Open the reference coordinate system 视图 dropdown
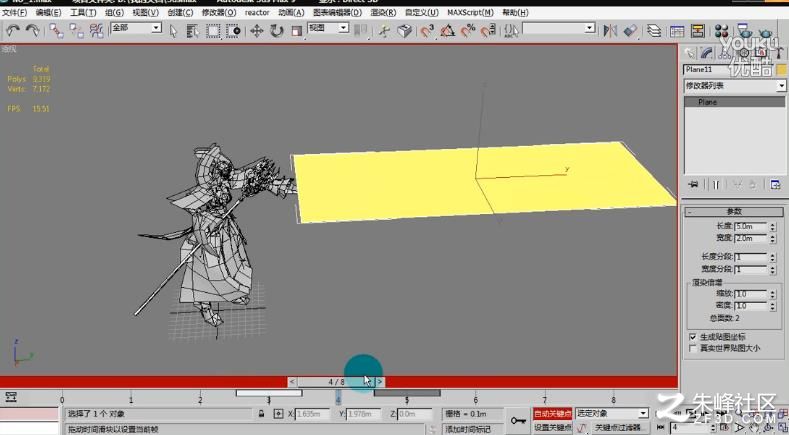Viewport: 789px width, 435px height. point(328,28)
